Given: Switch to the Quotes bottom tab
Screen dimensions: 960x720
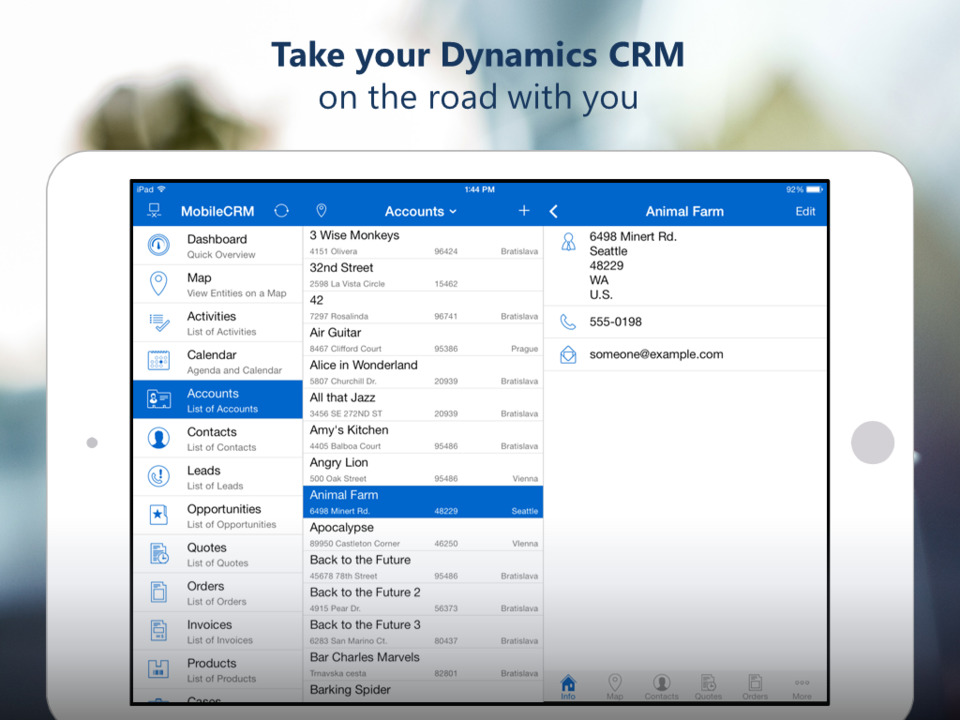Looking at the screenshot, I should click(708, 684).
